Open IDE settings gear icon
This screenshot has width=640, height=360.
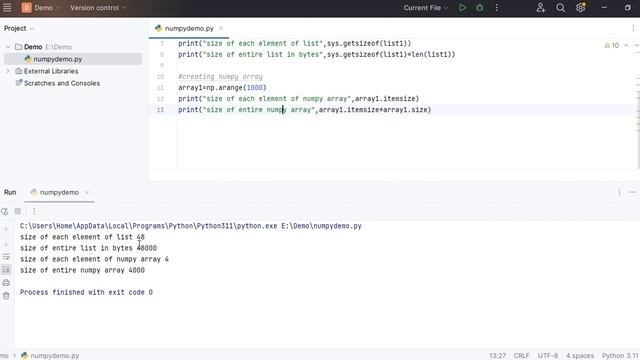[580, 8]
